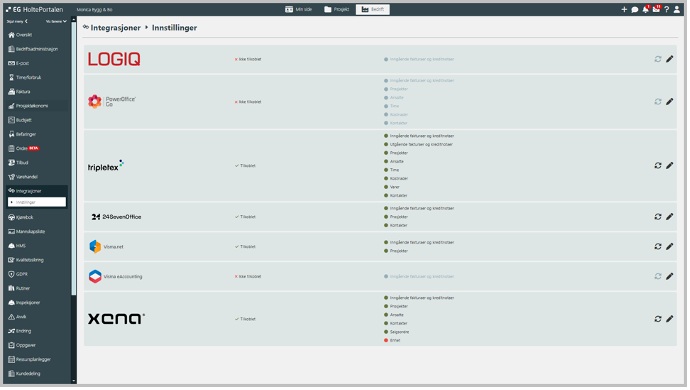Select the Innstillinger submenu item
Screen dimensions: 690x390
pos(37,203)
